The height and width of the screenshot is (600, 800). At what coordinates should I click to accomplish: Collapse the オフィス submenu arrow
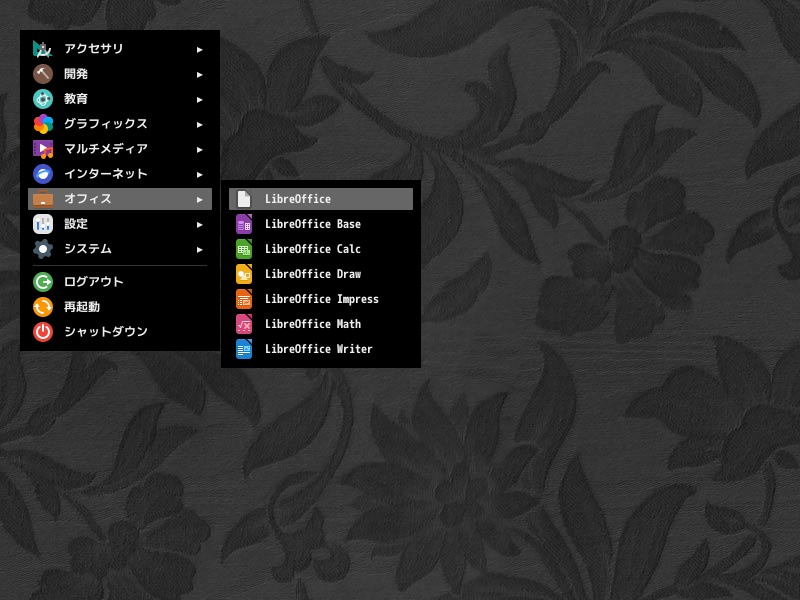click(x=199, y=199)
